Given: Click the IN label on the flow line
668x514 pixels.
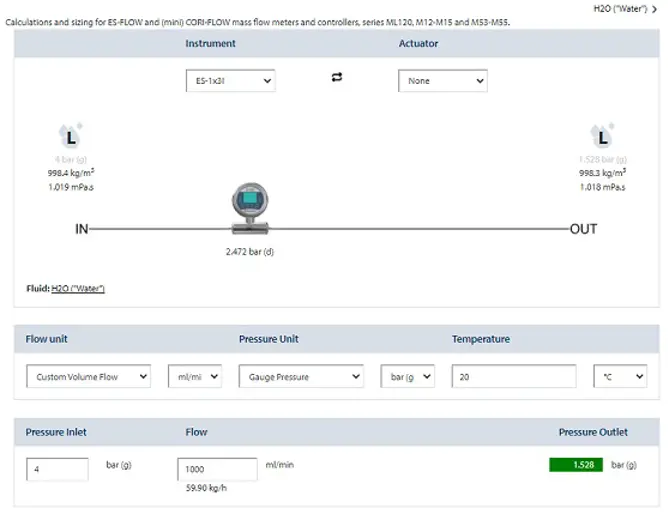Looking at the screenshot, I should 82,229.
